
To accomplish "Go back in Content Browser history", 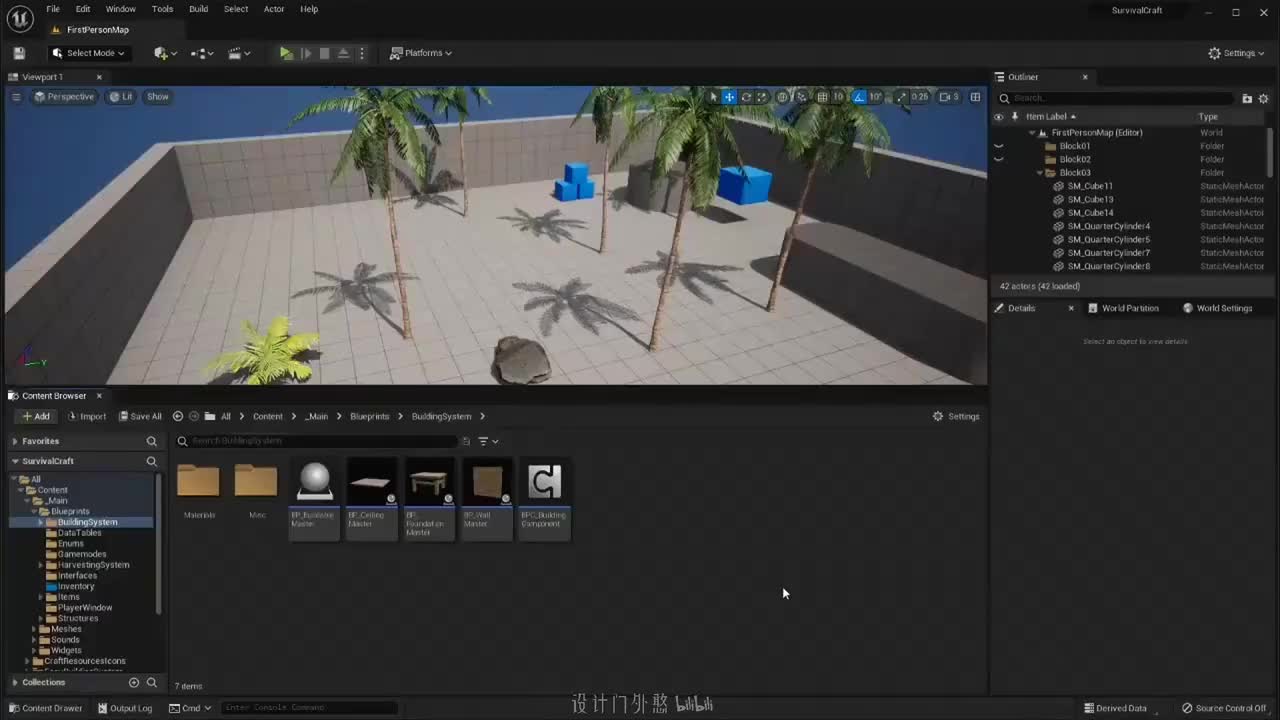I will [178, 416].
